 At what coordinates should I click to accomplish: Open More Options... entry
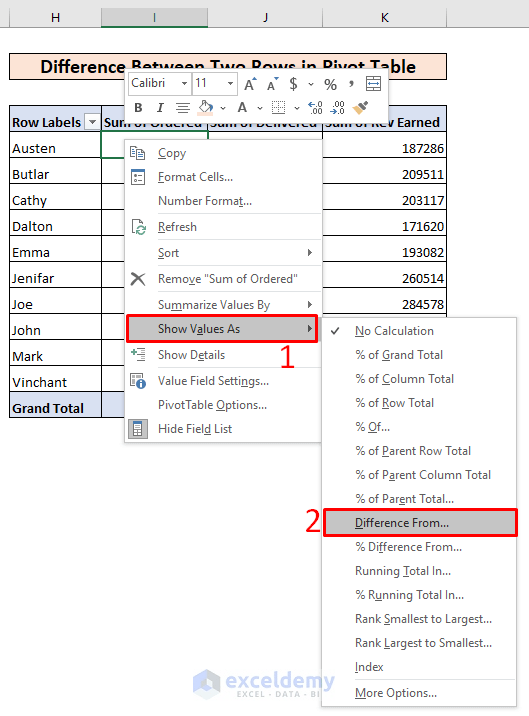pyautogui.click(x=419, y=693)
